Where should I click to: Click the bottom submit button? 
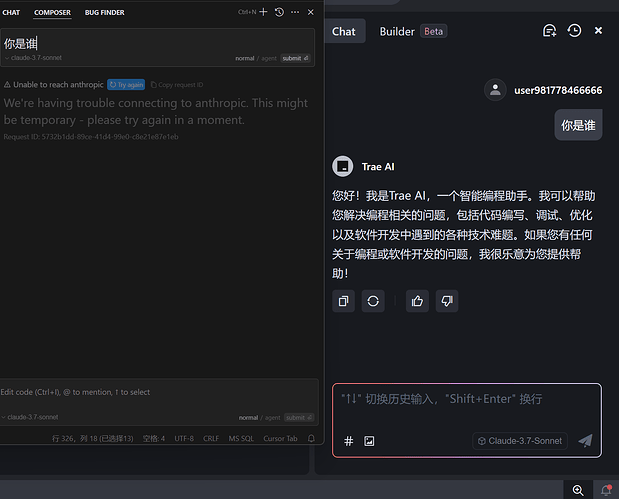tap(299, 418)
